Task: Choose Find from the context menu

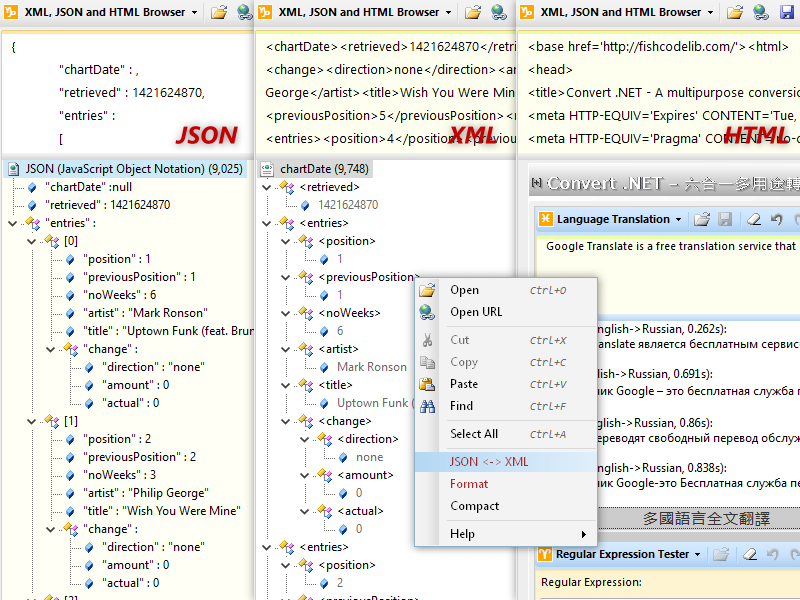Action: [x=506, y=406]
